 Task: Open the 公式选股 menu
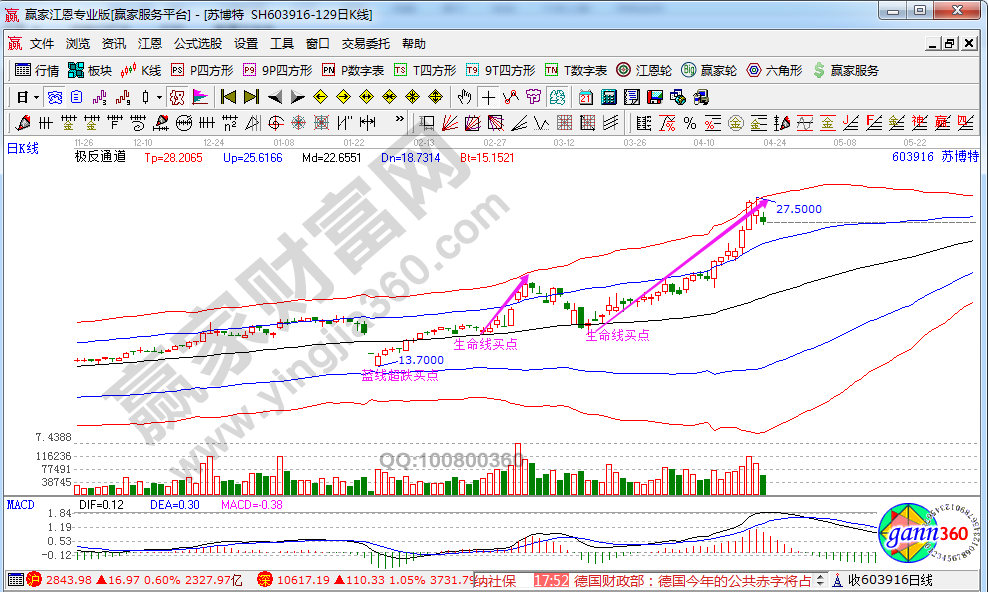pyautogui.click(x=198, y=43)
